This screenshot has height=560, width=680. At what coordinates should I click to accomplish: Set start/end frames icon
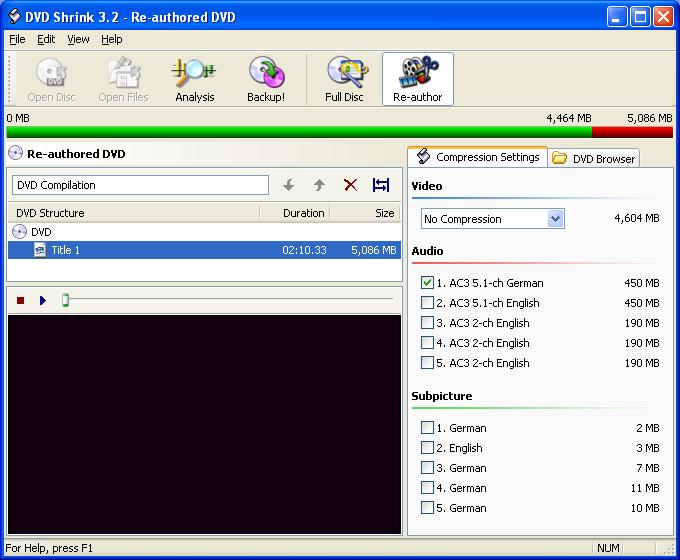click(x=381, y=185)
